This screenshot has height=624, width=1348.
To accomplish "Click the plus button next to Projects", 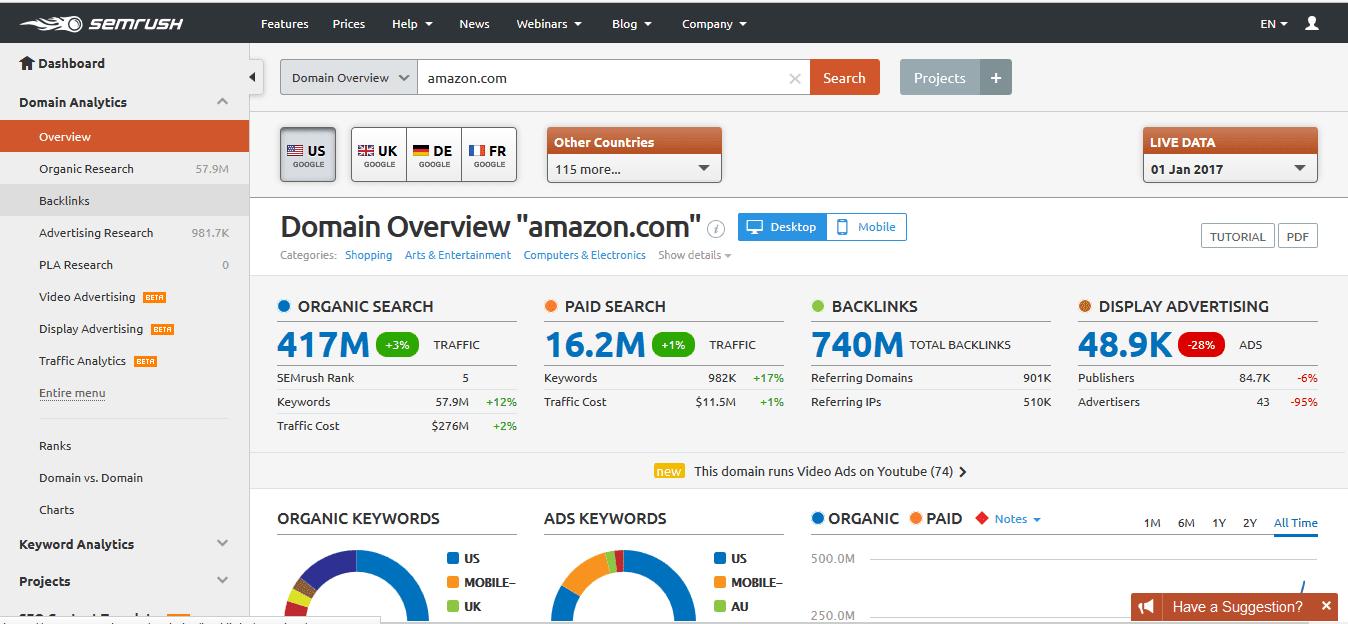I will coord(995,76).
